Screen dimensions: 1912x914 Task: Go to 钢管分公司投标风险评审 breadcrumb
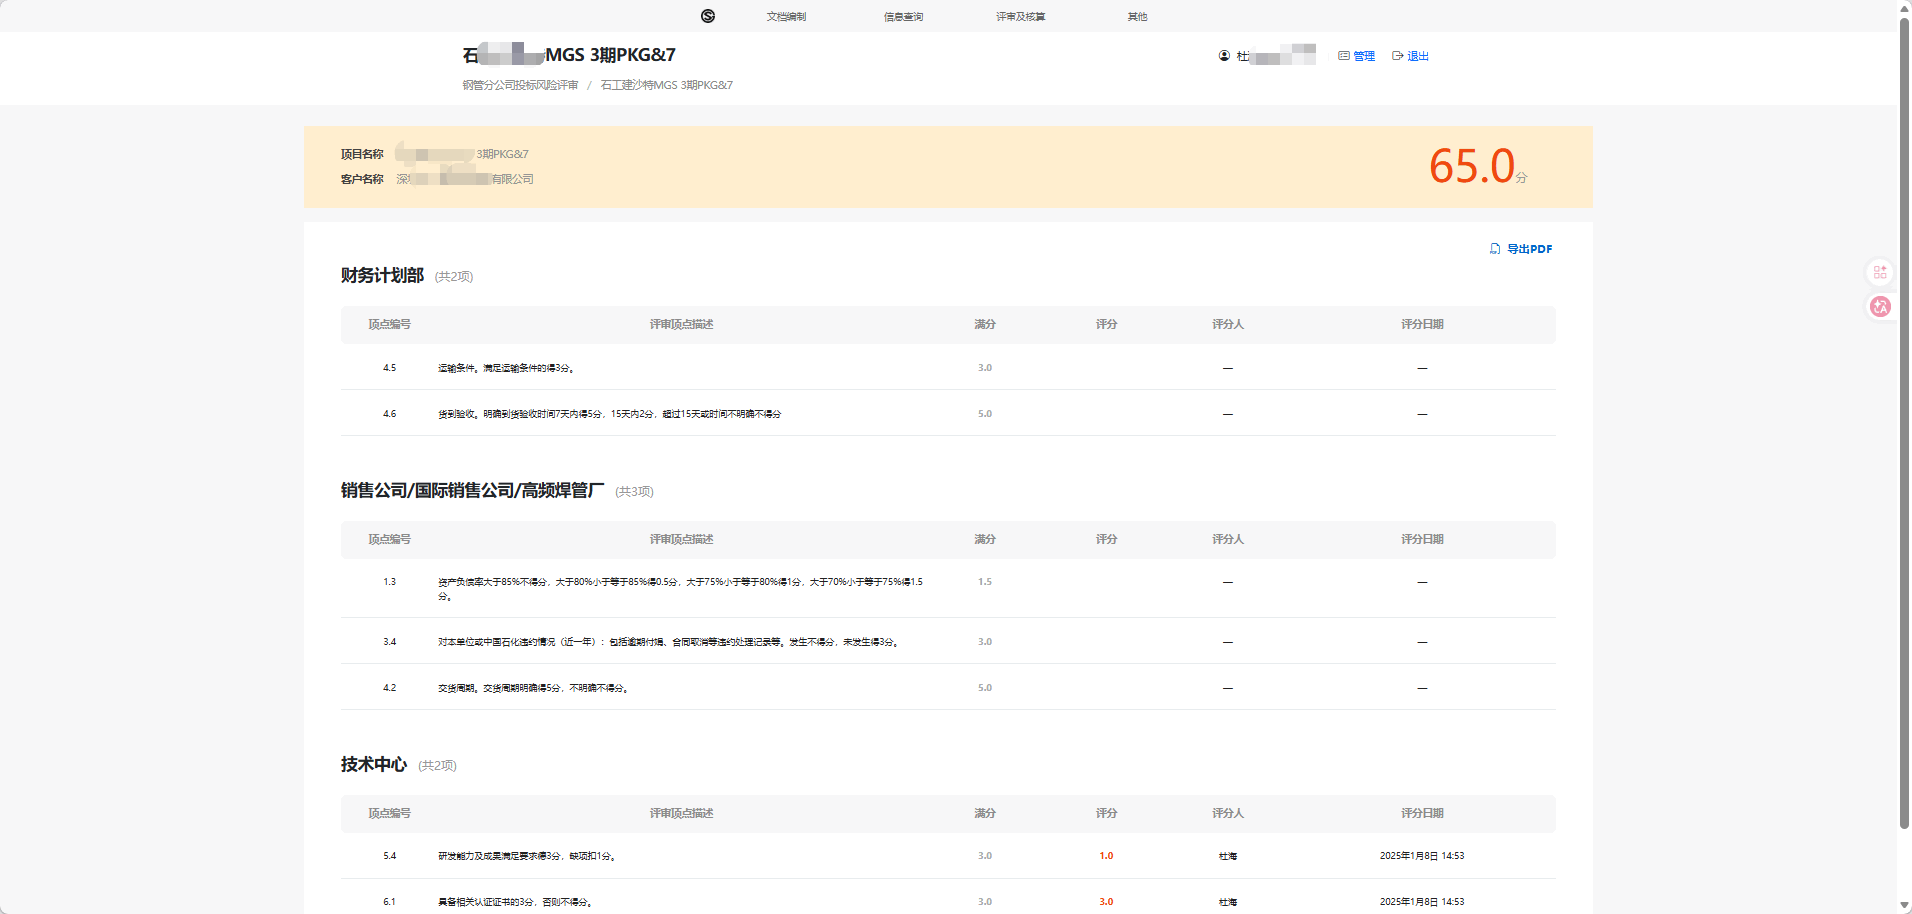point(520,85)
